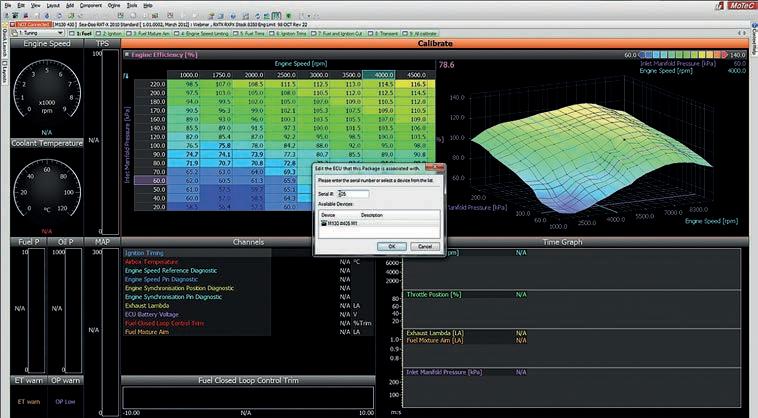Click the Engine Efficiency table title icon
The width and height of the screenshot is (758, 418).
(127, 55)
